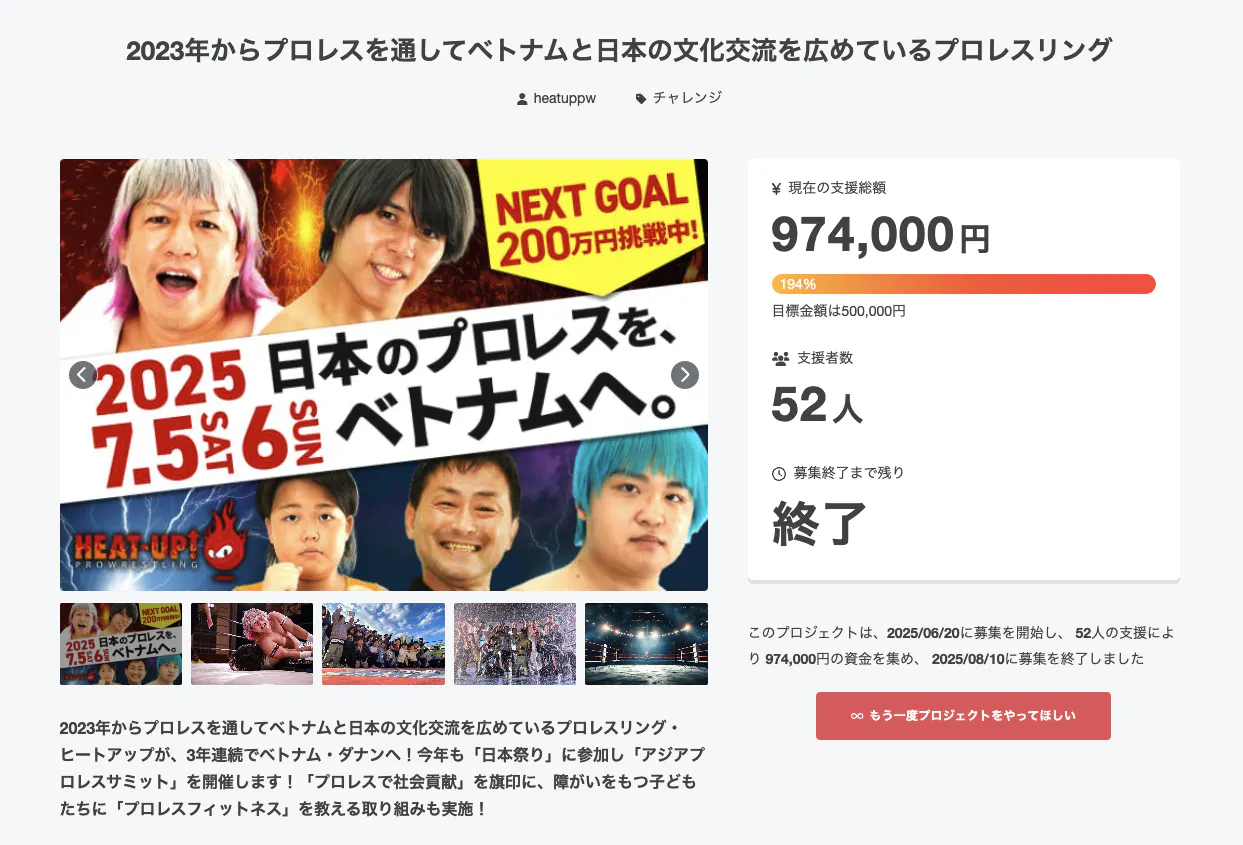
Task: Click the 194% funding progress bar
Action: pyautogui.click(x=964, y=284)
